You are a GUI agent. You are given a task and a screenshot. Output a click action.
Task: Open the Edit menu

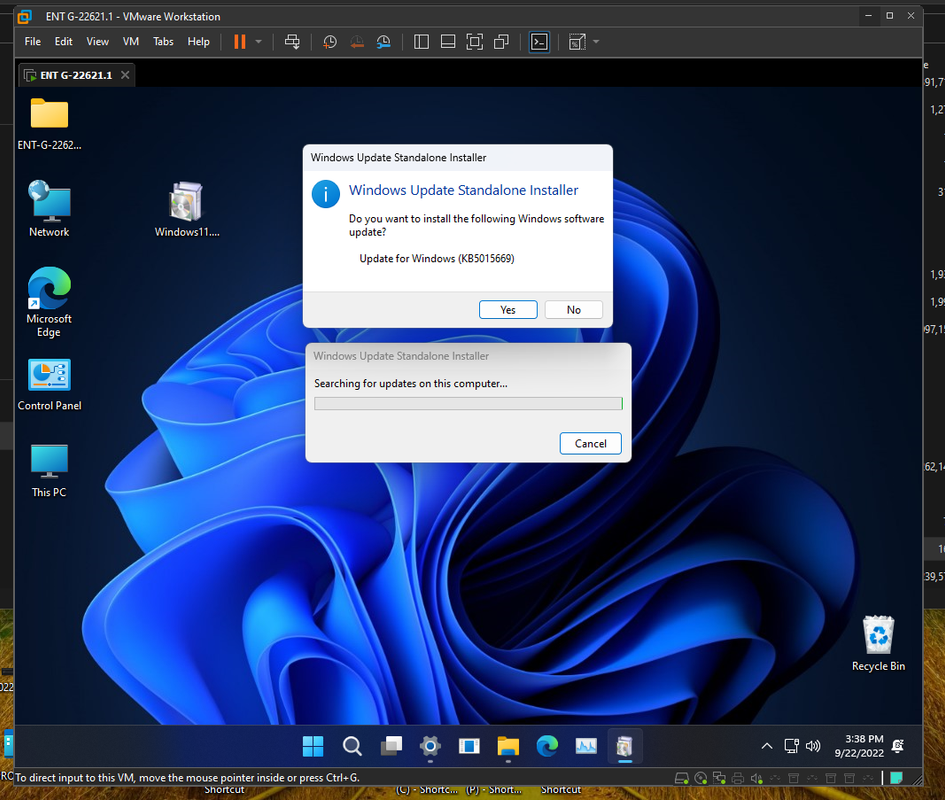coord(63,42)
